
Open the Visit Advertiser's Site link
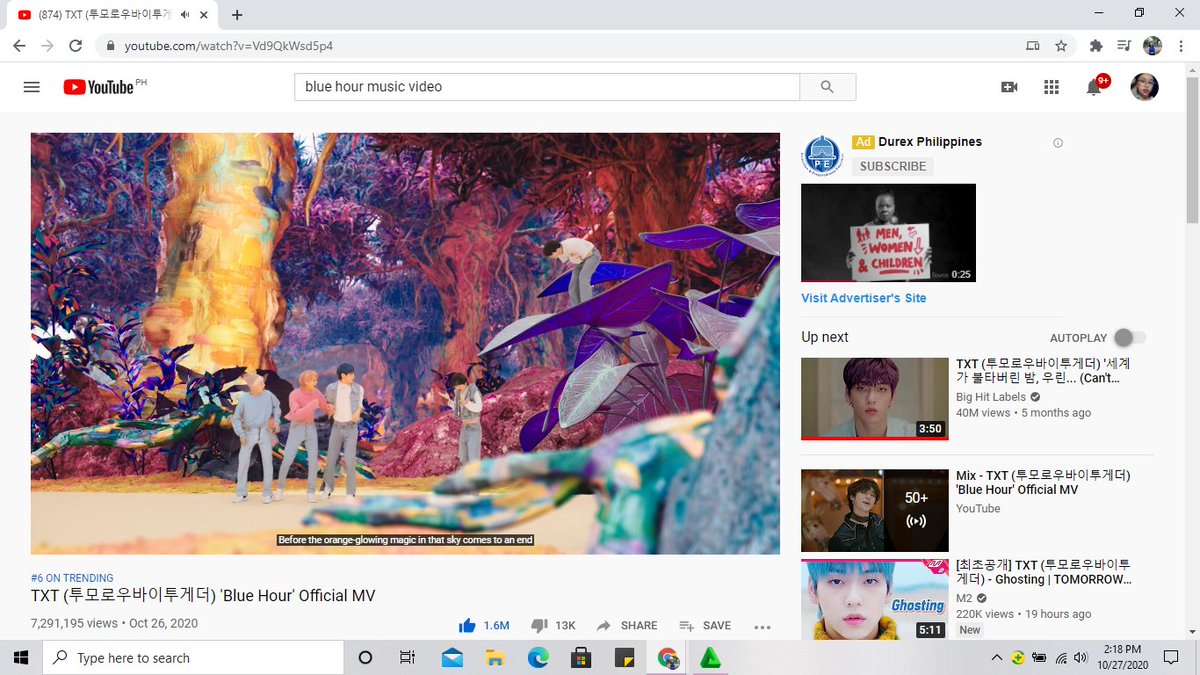864,298
